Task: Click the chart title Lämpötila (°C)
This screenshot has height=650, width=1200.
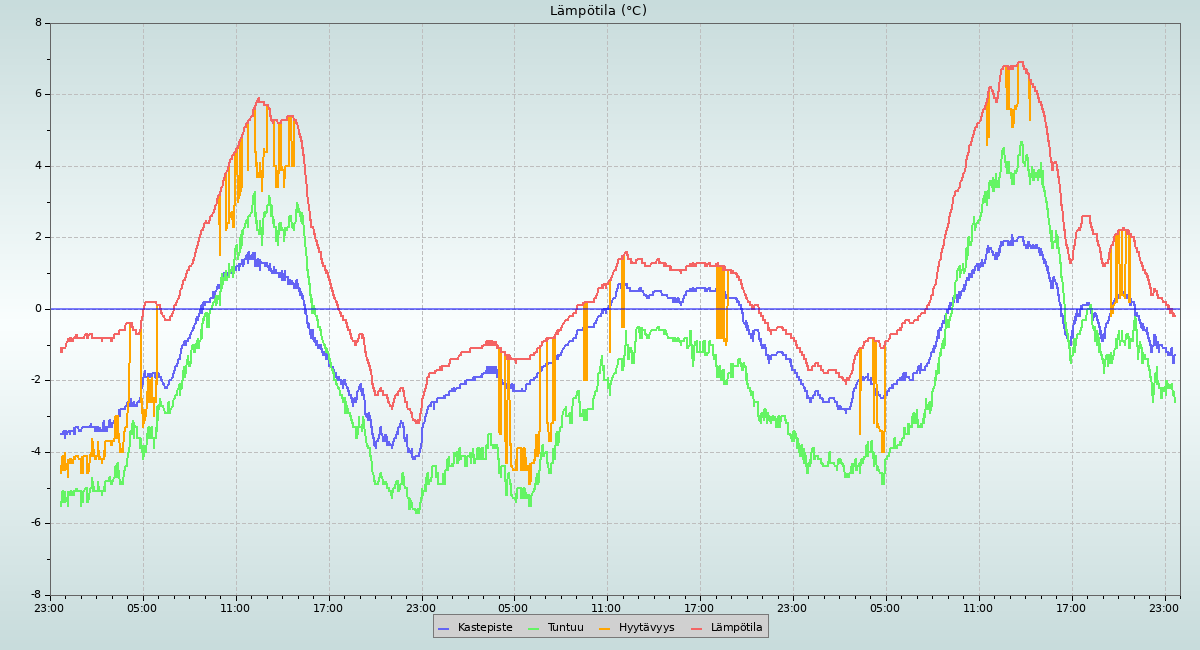Action: tap(598, 11)
